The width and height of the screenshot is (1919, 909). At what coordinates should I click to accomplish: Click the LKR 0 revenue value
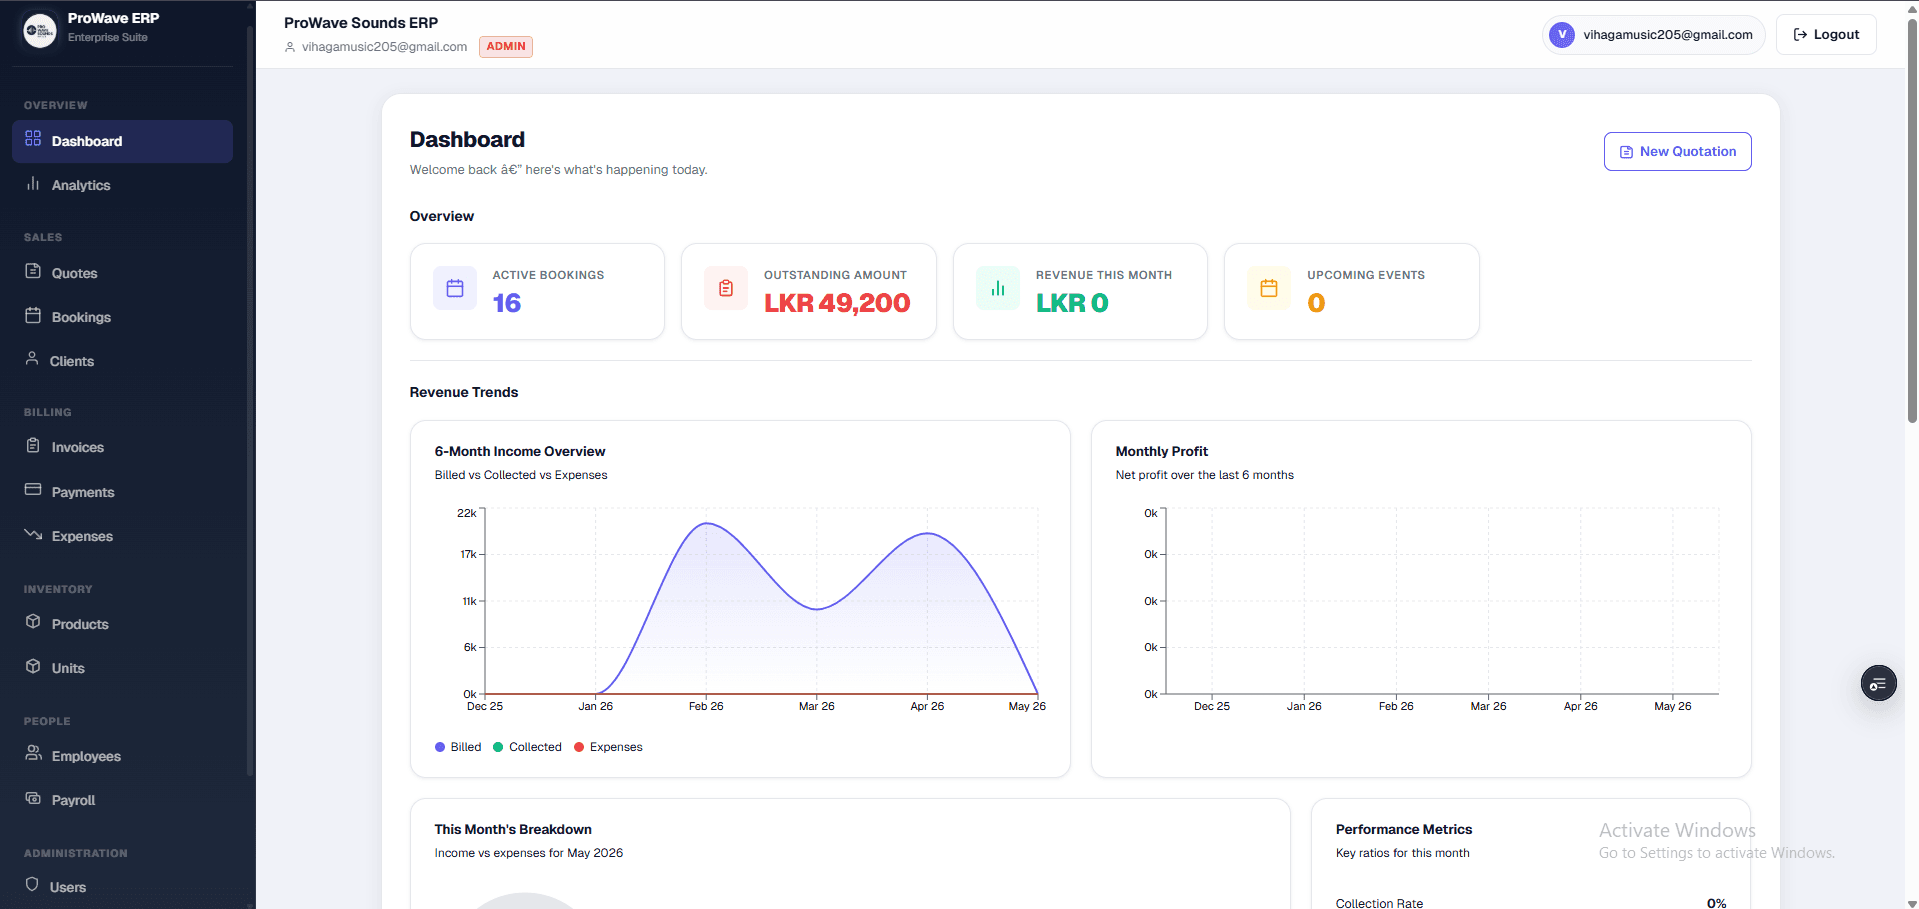click(x=1072, y=303)
